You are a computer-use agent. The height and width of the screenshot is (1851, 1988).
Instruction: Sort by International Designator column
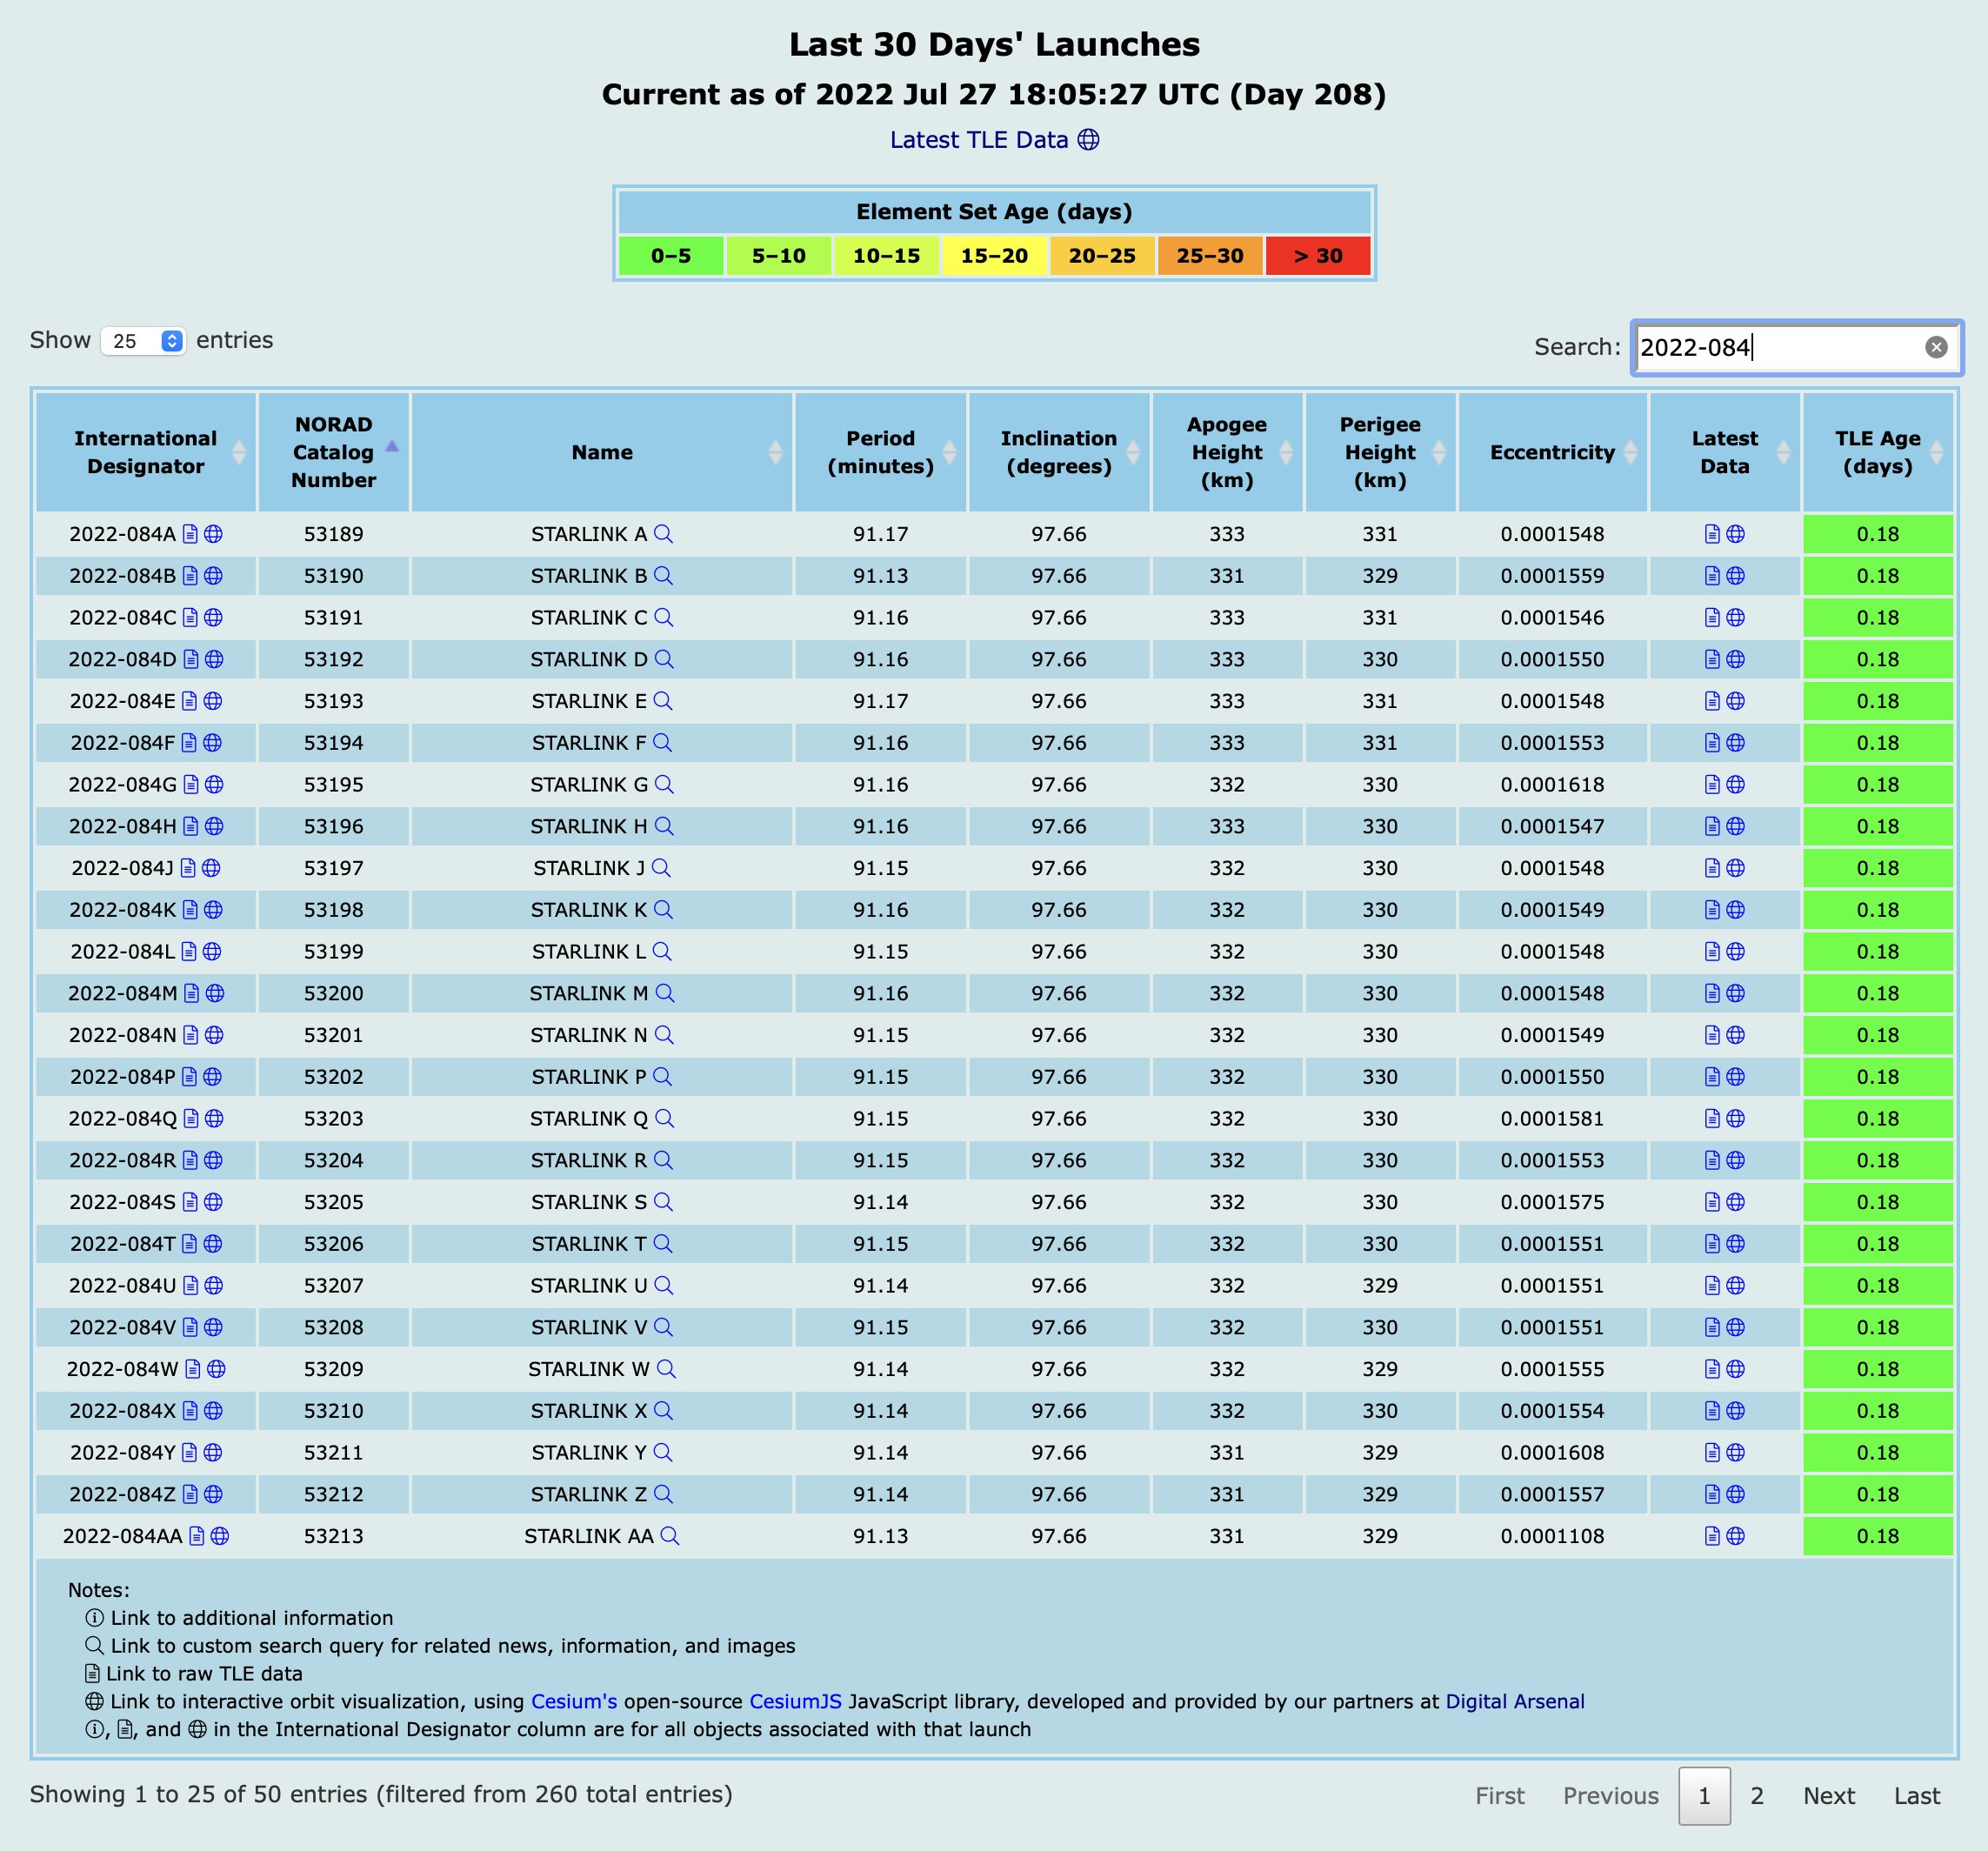pos(146,452)
